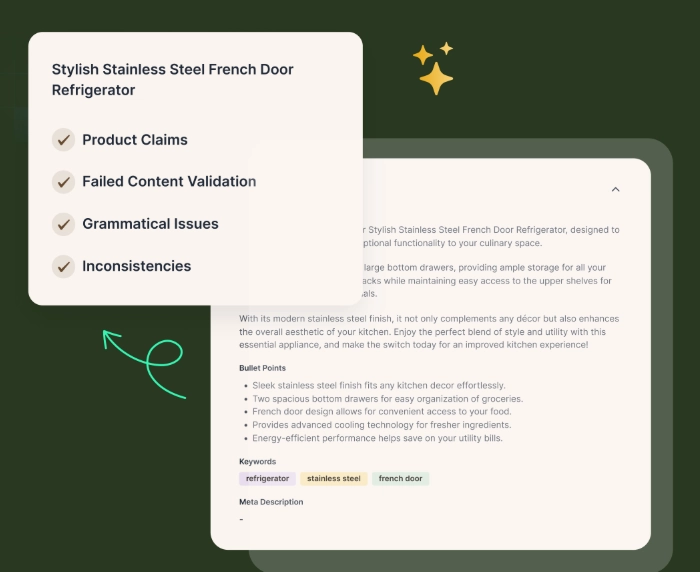Toggle the Failed Content Validation checkmark
700x572 pixels.
[x=64, y=182]
